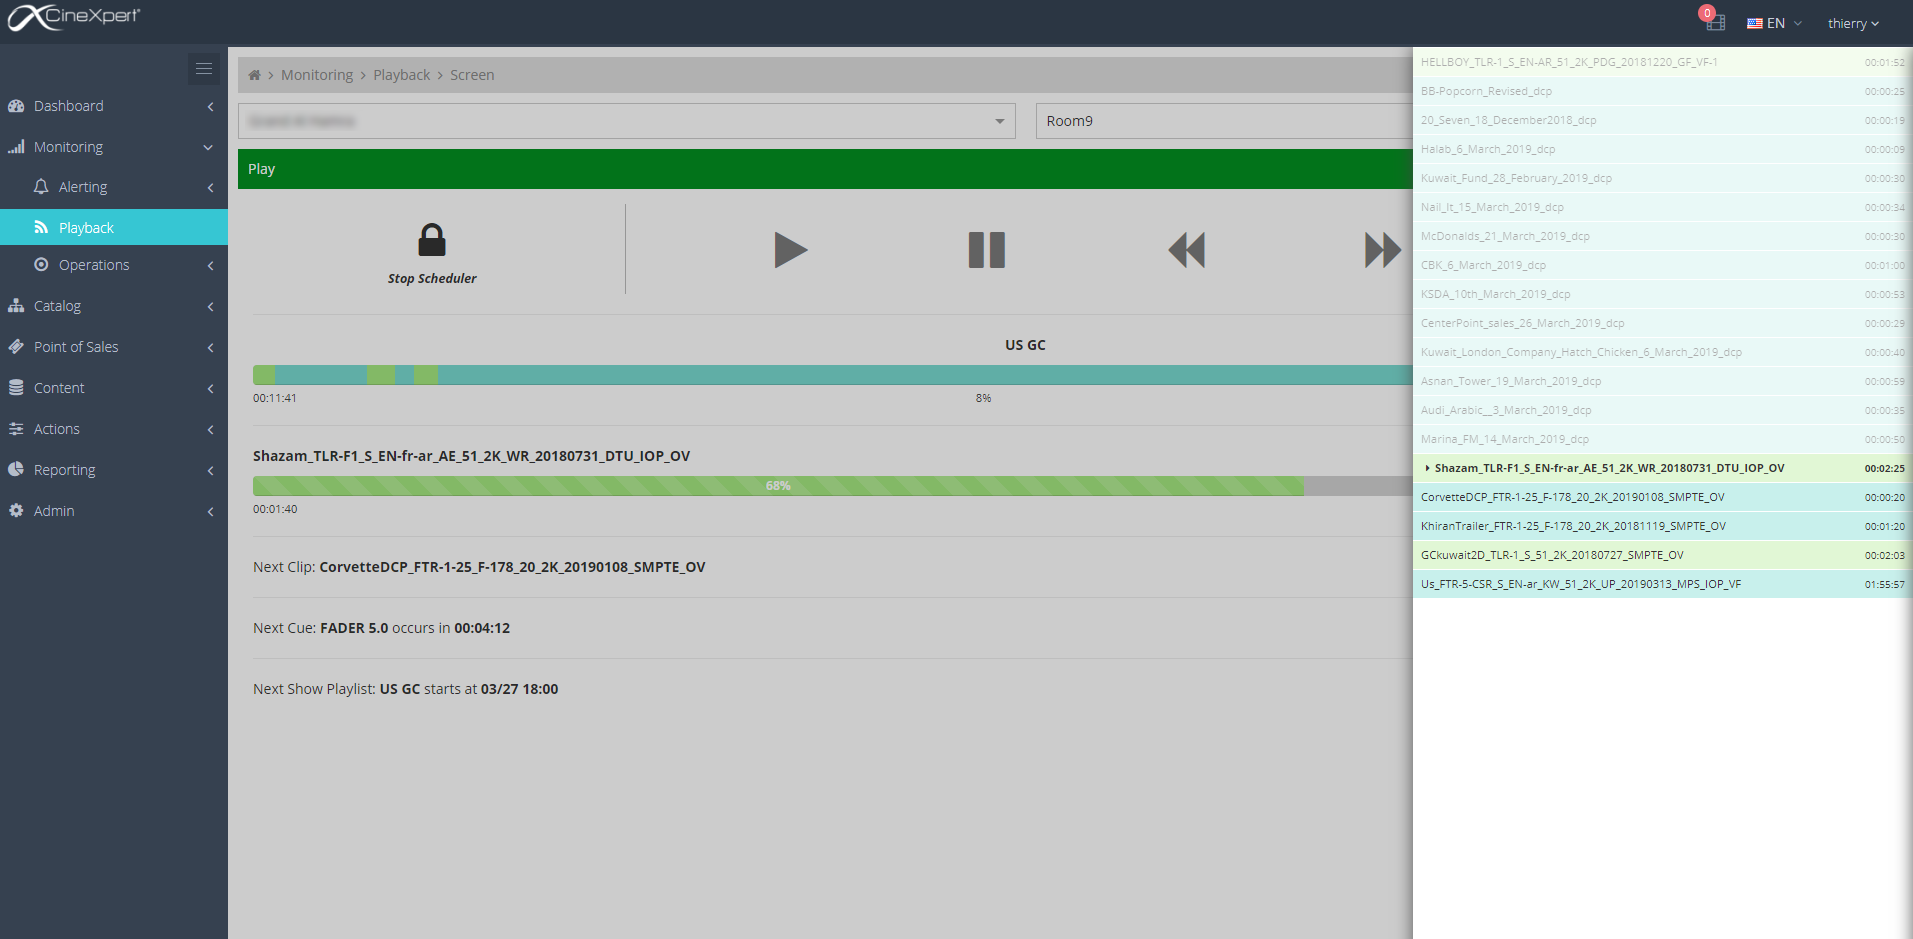Viewport: 1913px width, 939px height.
Task: Expand the Content menu chevron
Action: tap(210, 388)
